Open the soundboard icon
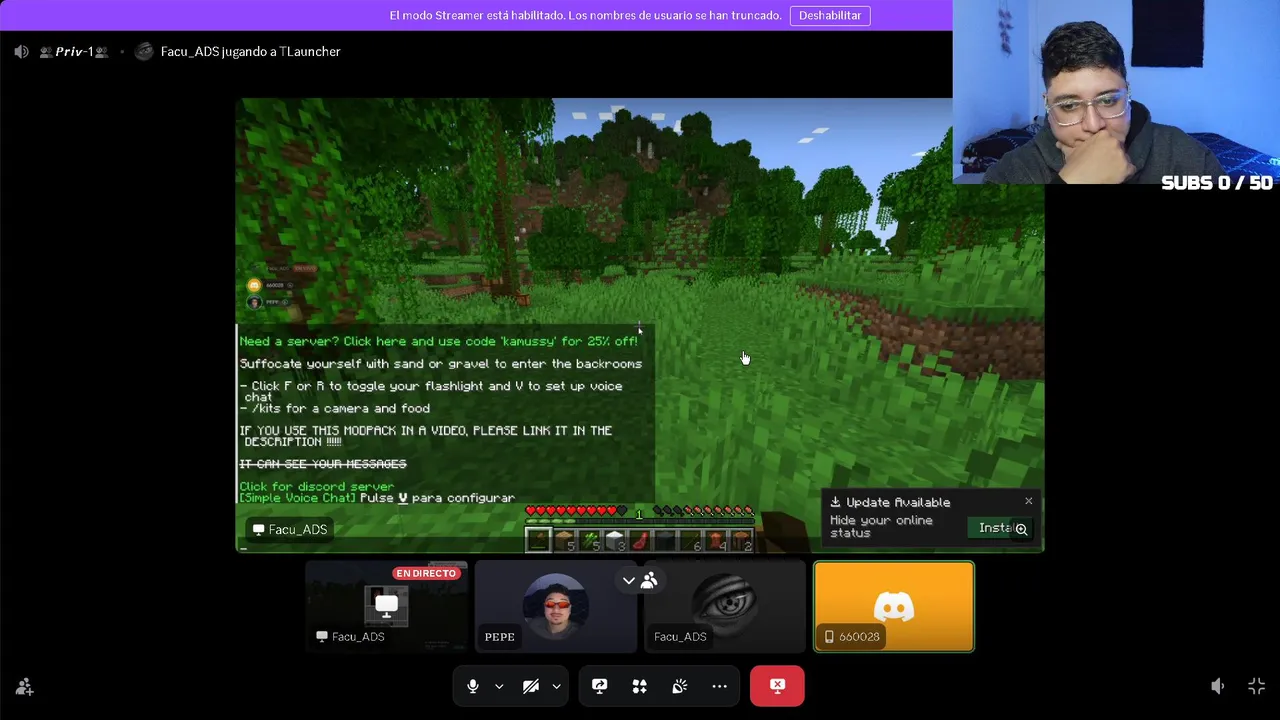The width and height of the screenshot is (1280, 720). tap(679, 686)
